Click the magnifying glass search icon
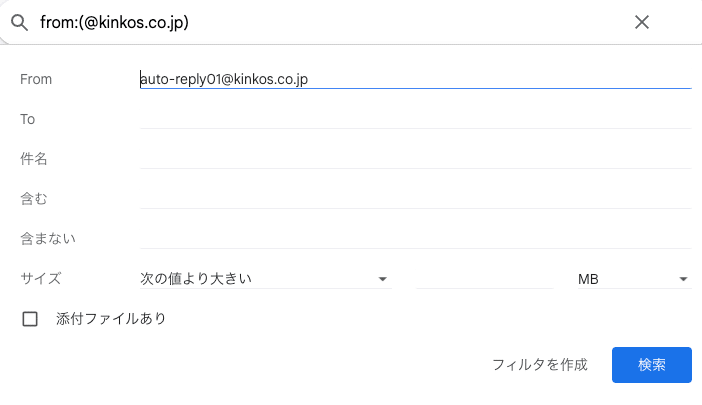Screen dimensions: 702x405 [x=19, y=22]
